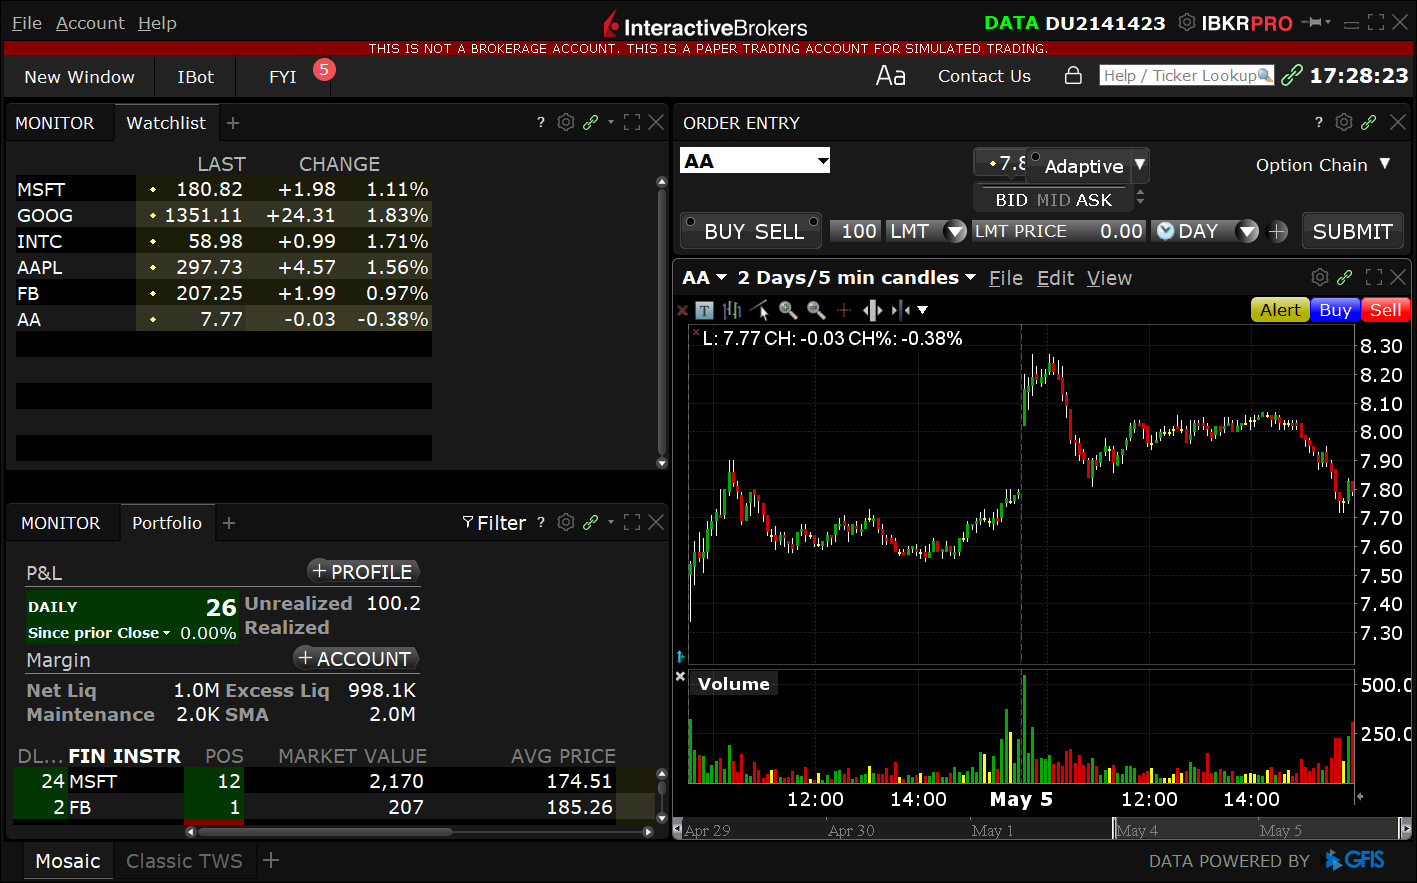Screen dimensions: 1417x883
Task: Open Order Entry settings gear
Action: point(1344,122)
